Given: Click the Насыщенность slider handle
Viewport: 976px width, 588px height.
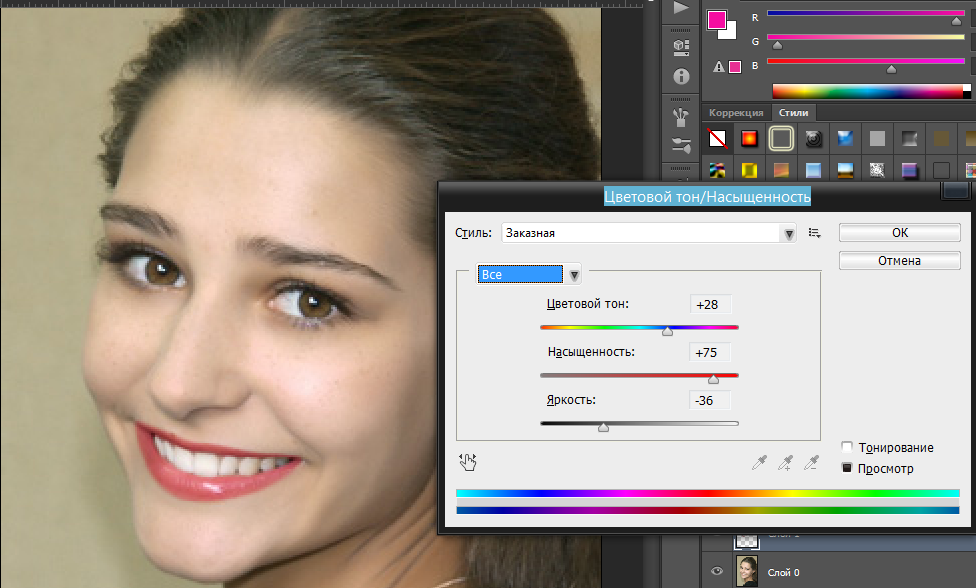Looking at the screenshot, I should tap(713, 379).
